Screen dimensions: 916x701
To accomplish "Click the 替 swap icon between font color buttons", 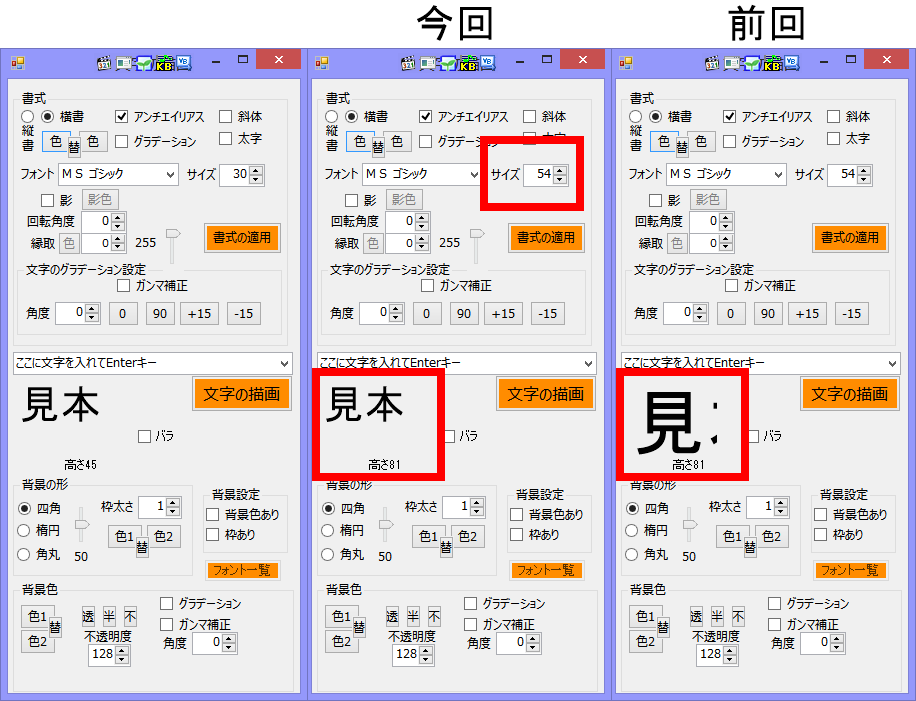I will pyautogui.click(x=75, y=143).
